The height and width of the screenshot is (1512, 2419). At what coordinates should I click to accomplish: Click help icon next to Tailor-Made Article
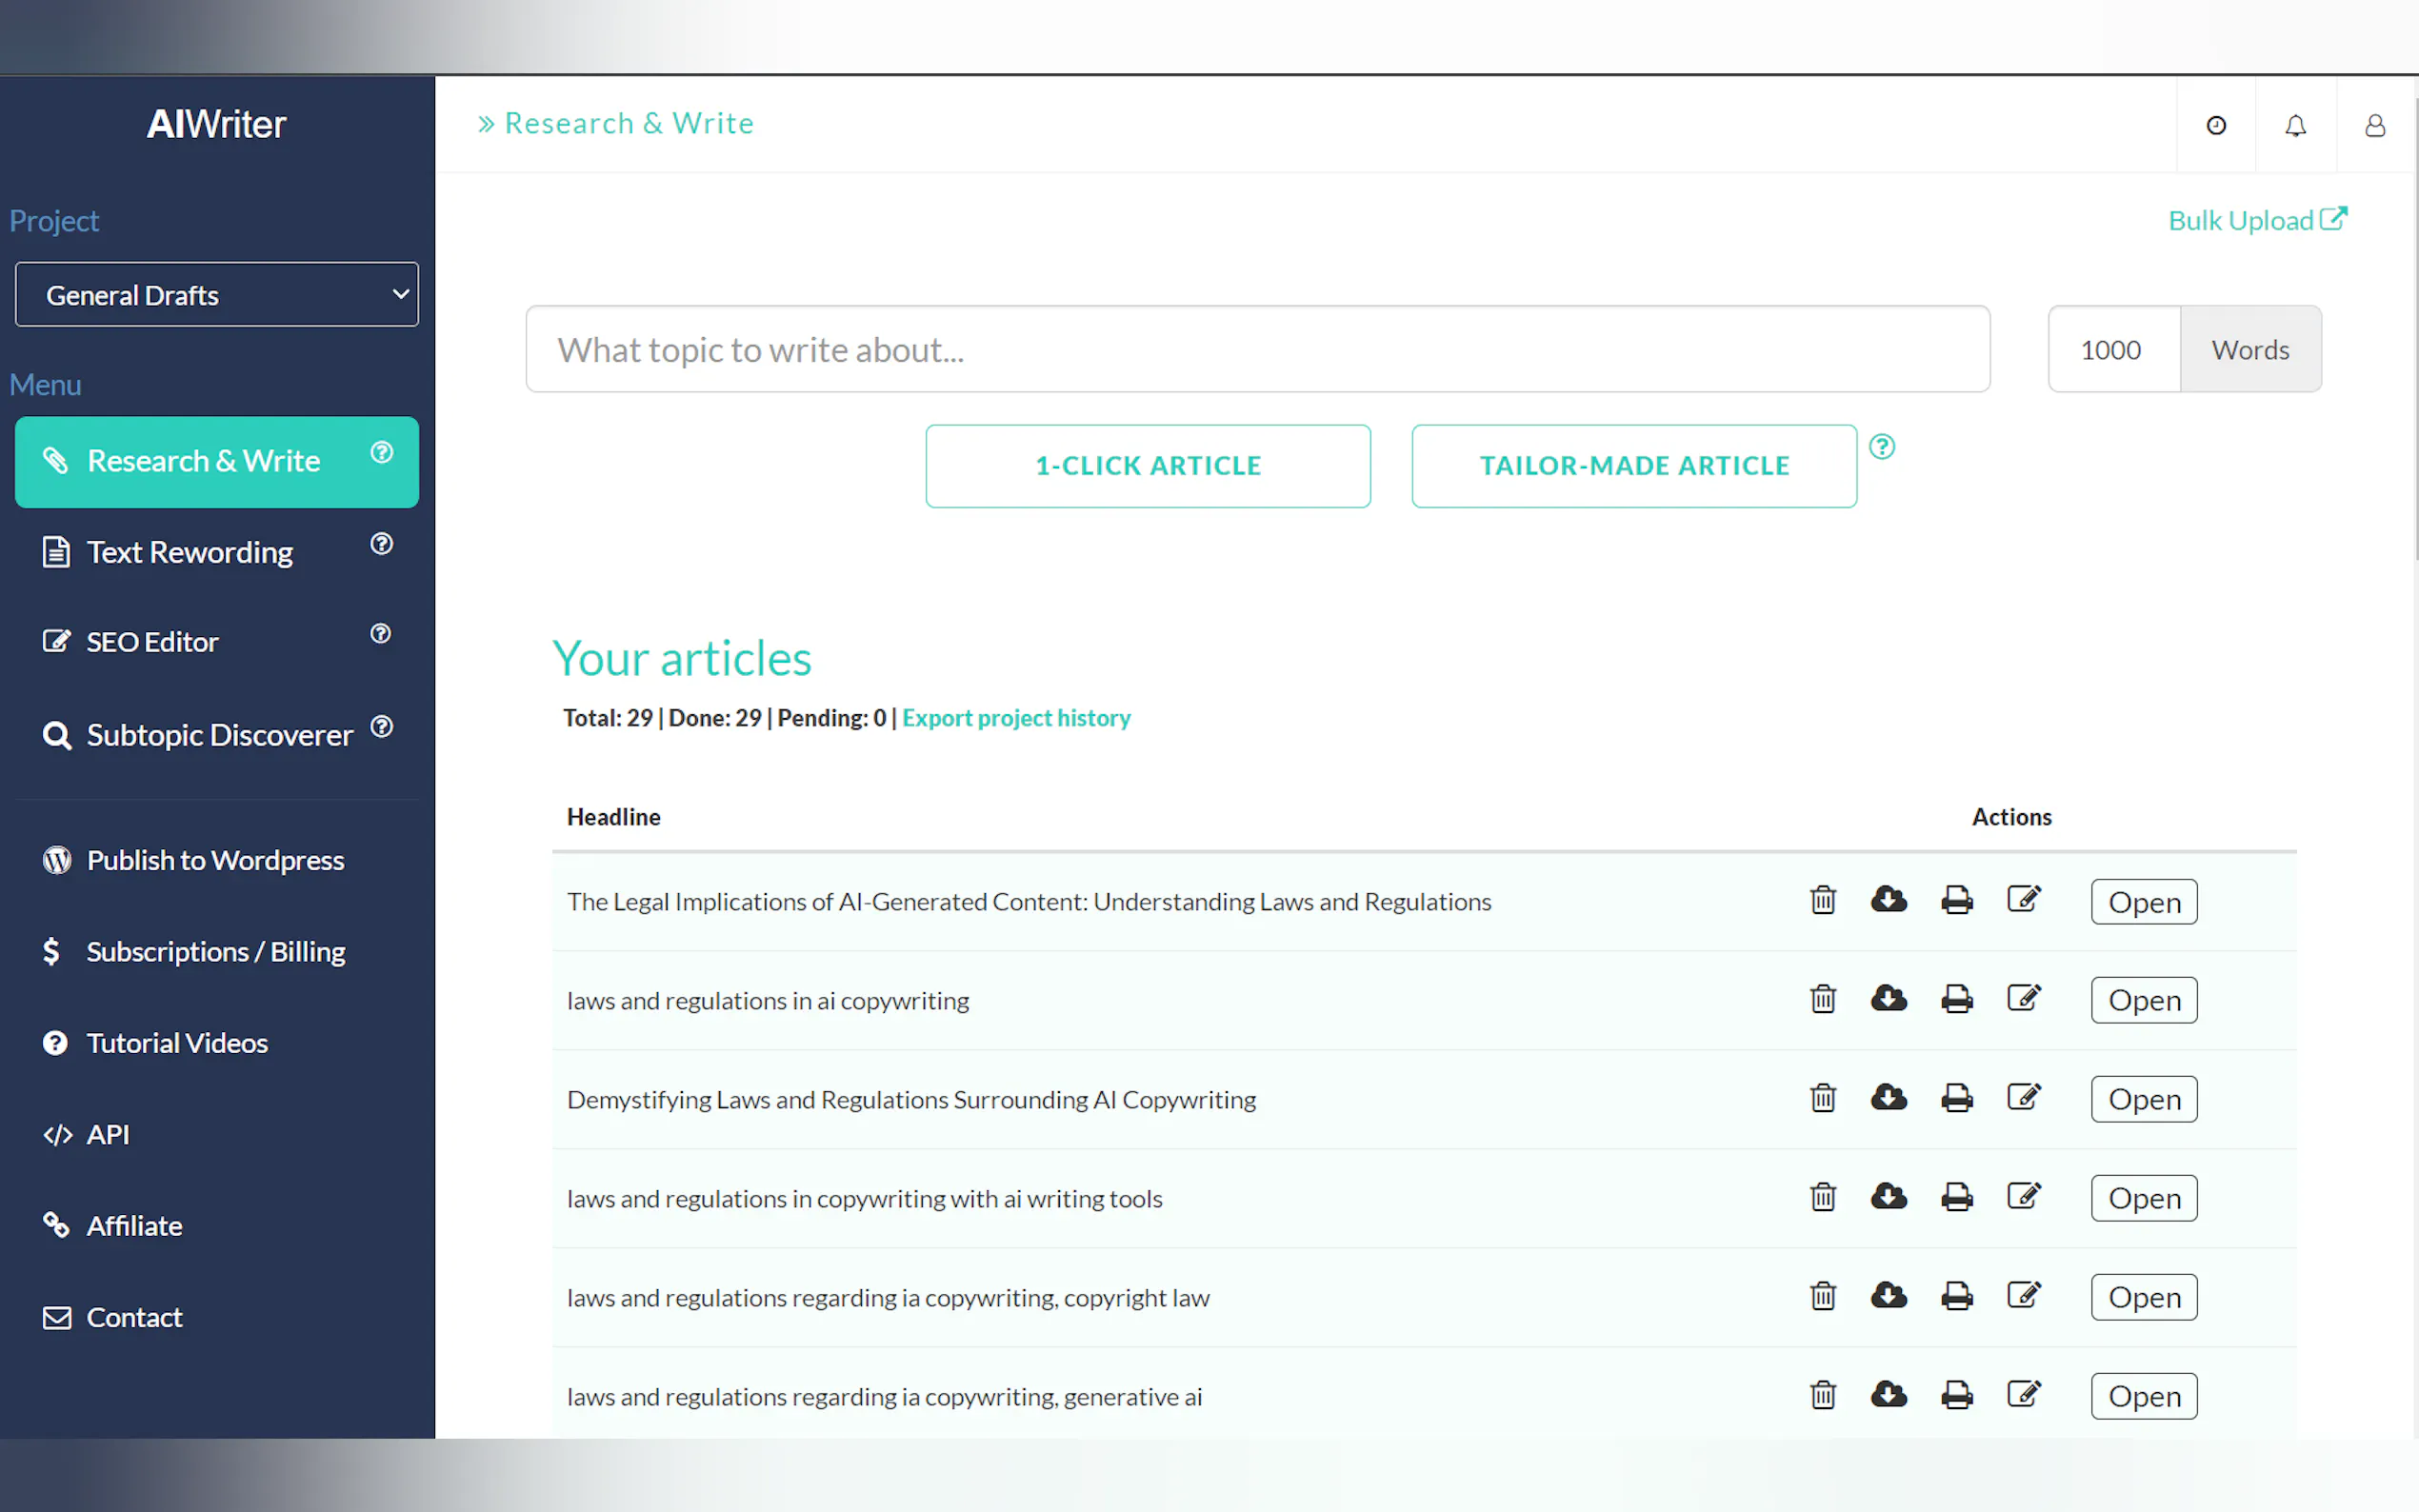point(1881,446)
